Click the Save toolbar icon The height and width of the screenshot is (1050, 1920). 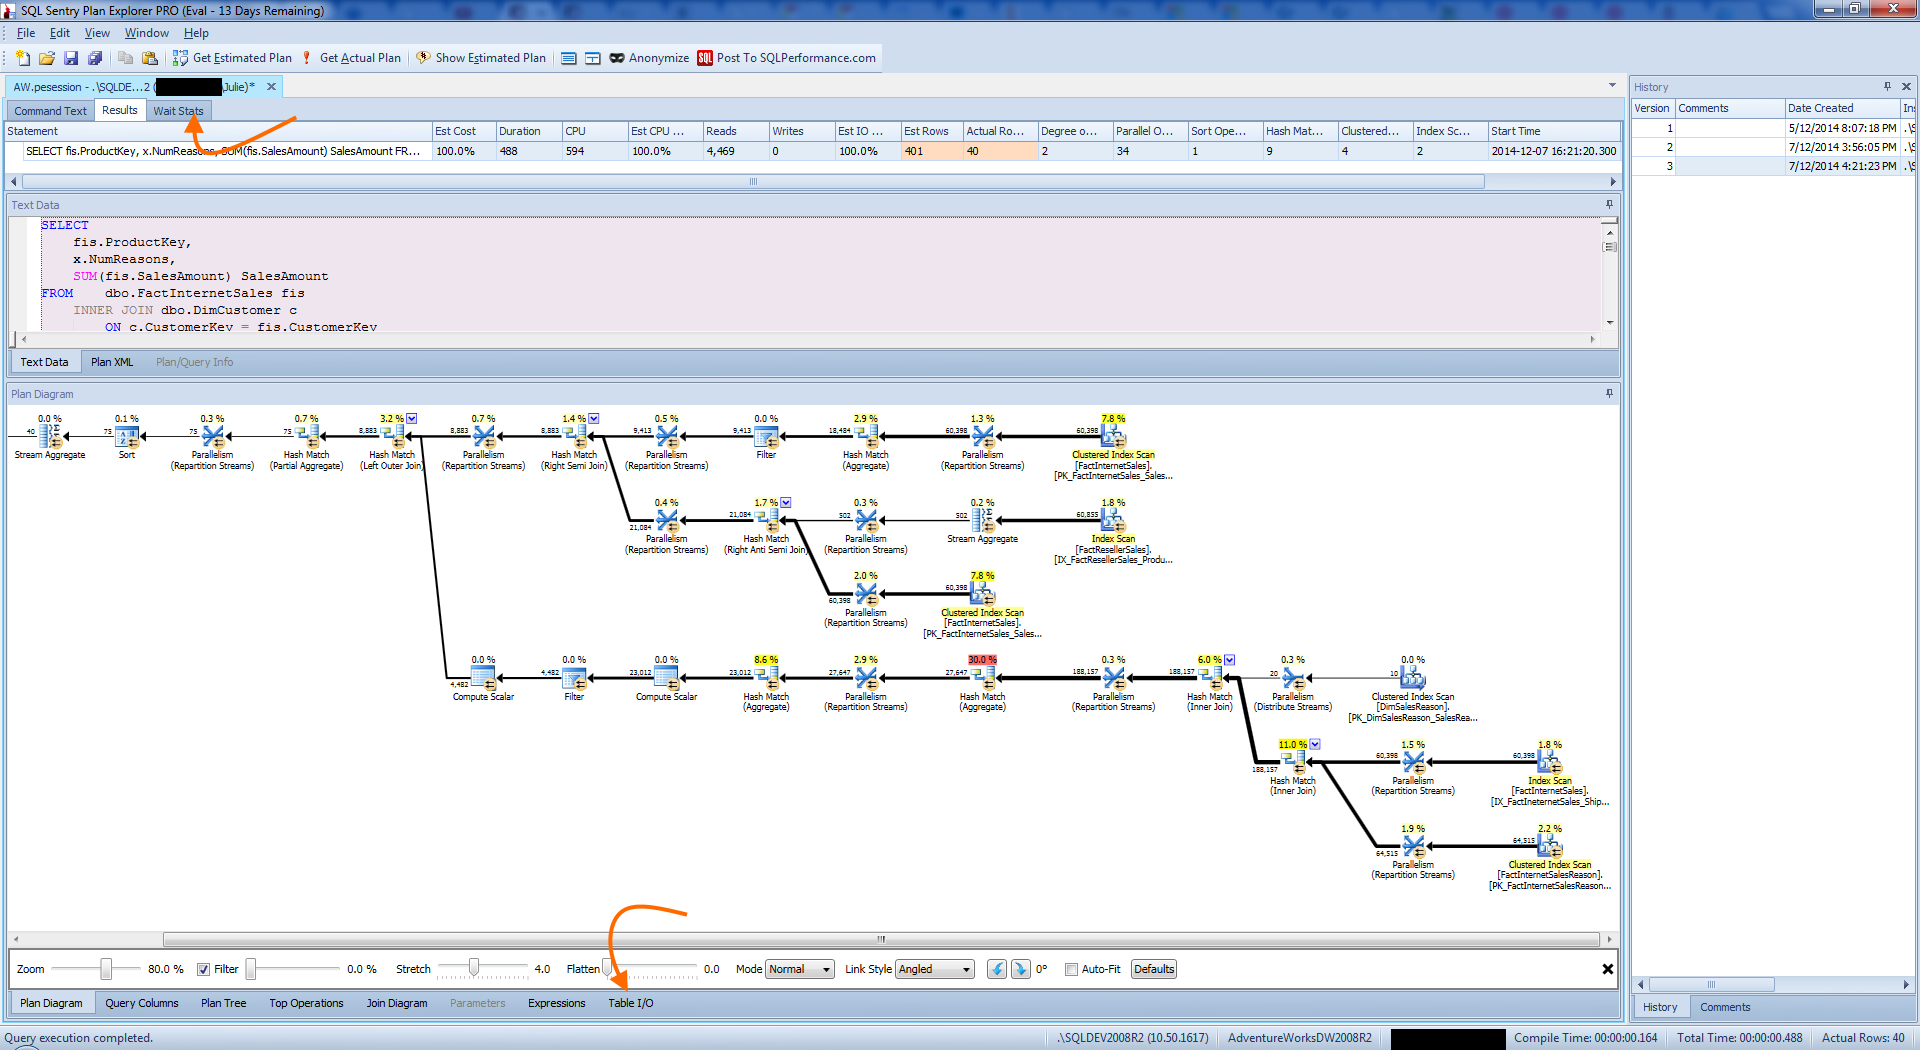71,58
